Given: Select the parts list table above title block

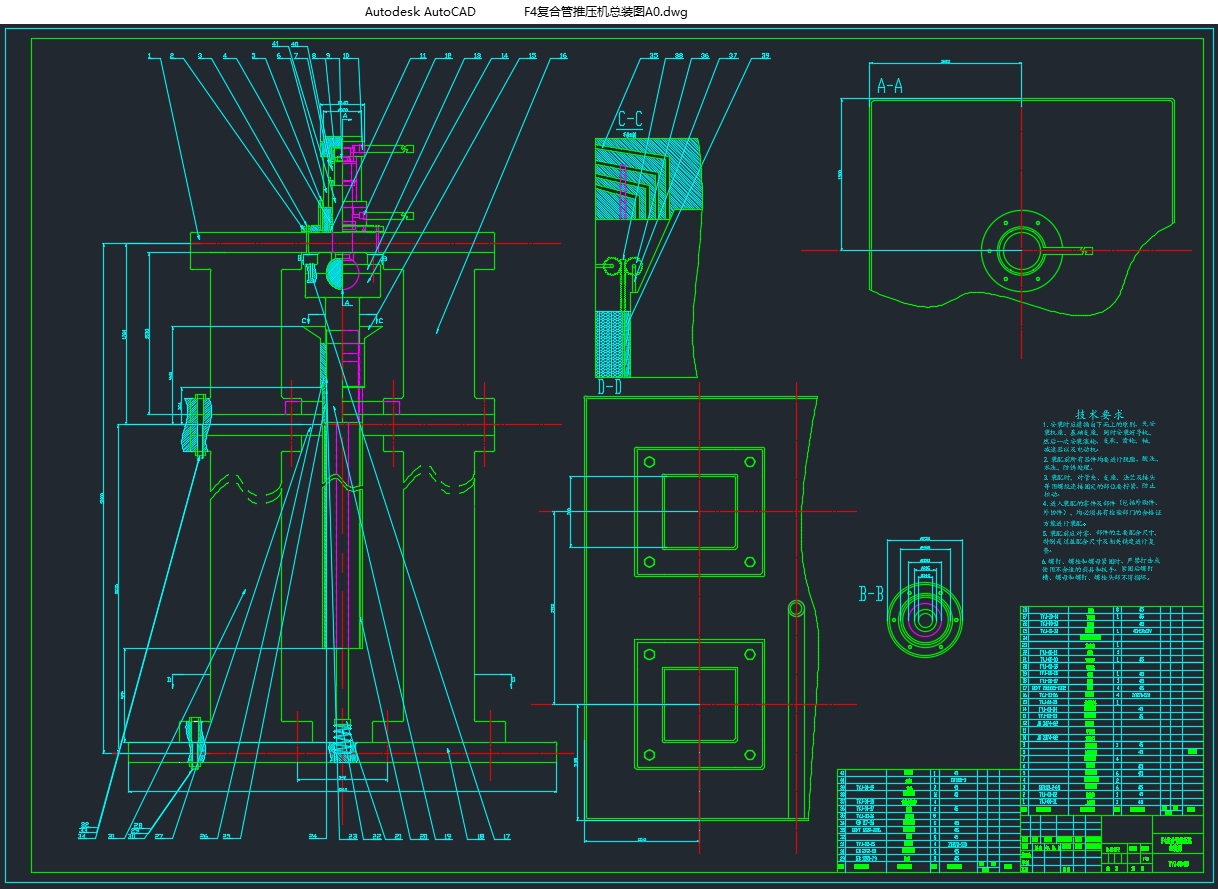Looking at the screenshot, I should pyautogui.click(x=1111, y=708).
